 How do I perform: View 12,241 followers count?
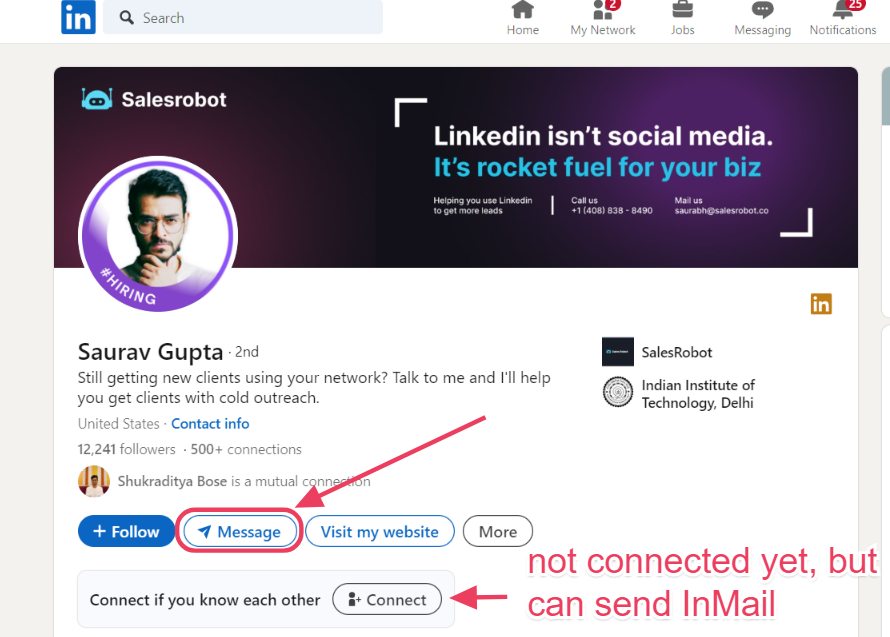tap(127, 449)
